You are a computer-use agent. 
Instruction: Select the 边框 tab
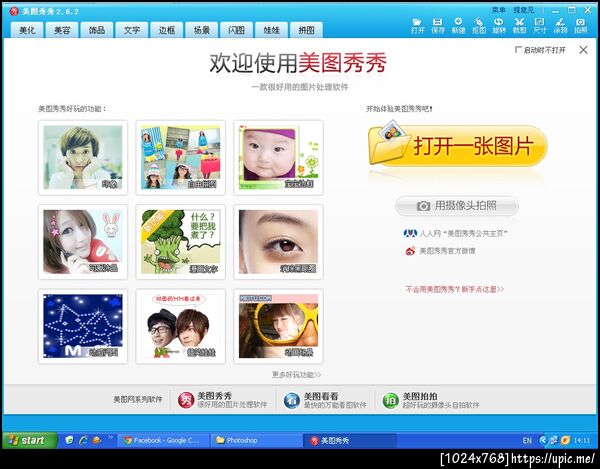point(166,30)
